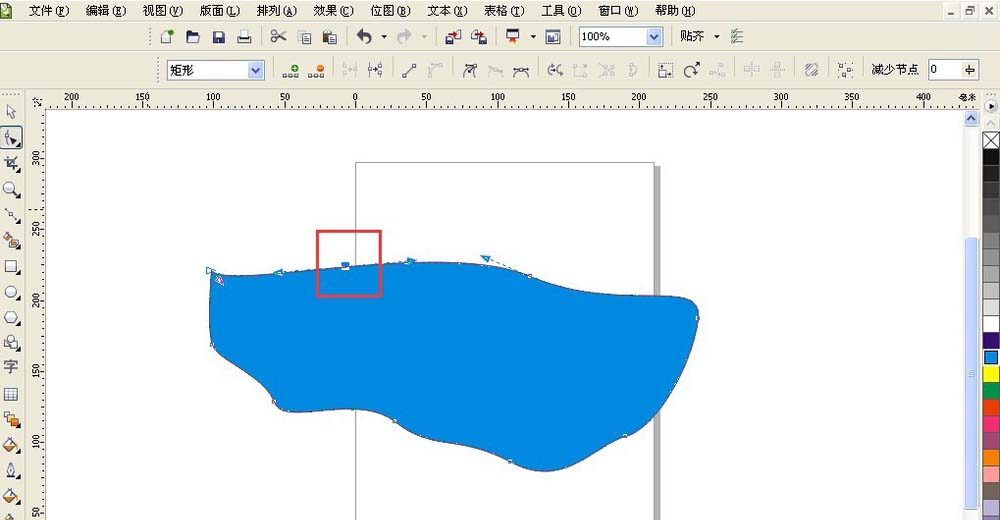Click the Paste clipboard icon
1000x520 pixels.
click(x=329, y=36)
